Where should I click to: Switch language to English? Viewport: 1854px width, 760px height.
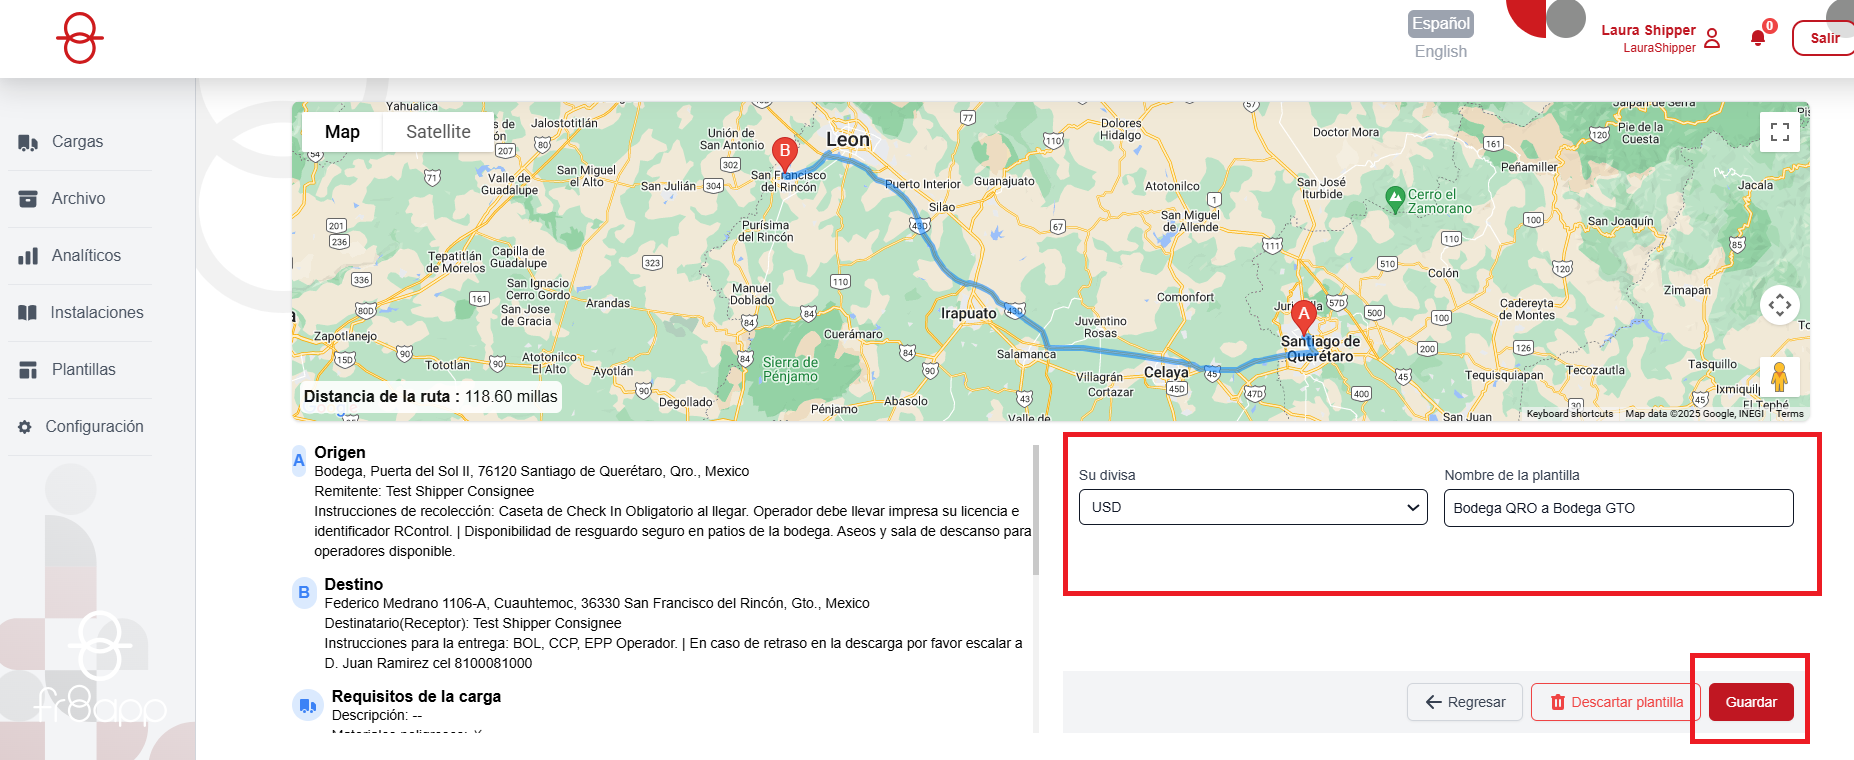pos(1441,51)
